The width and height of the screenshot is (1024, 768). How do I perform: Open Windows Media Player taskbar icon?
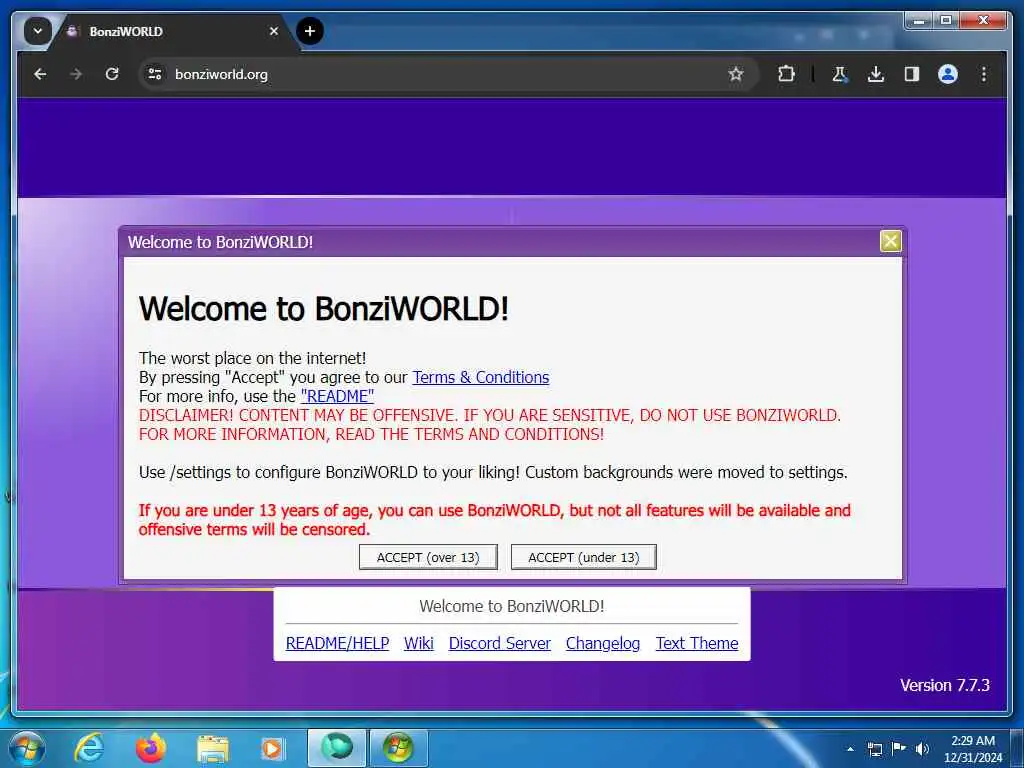272,749
